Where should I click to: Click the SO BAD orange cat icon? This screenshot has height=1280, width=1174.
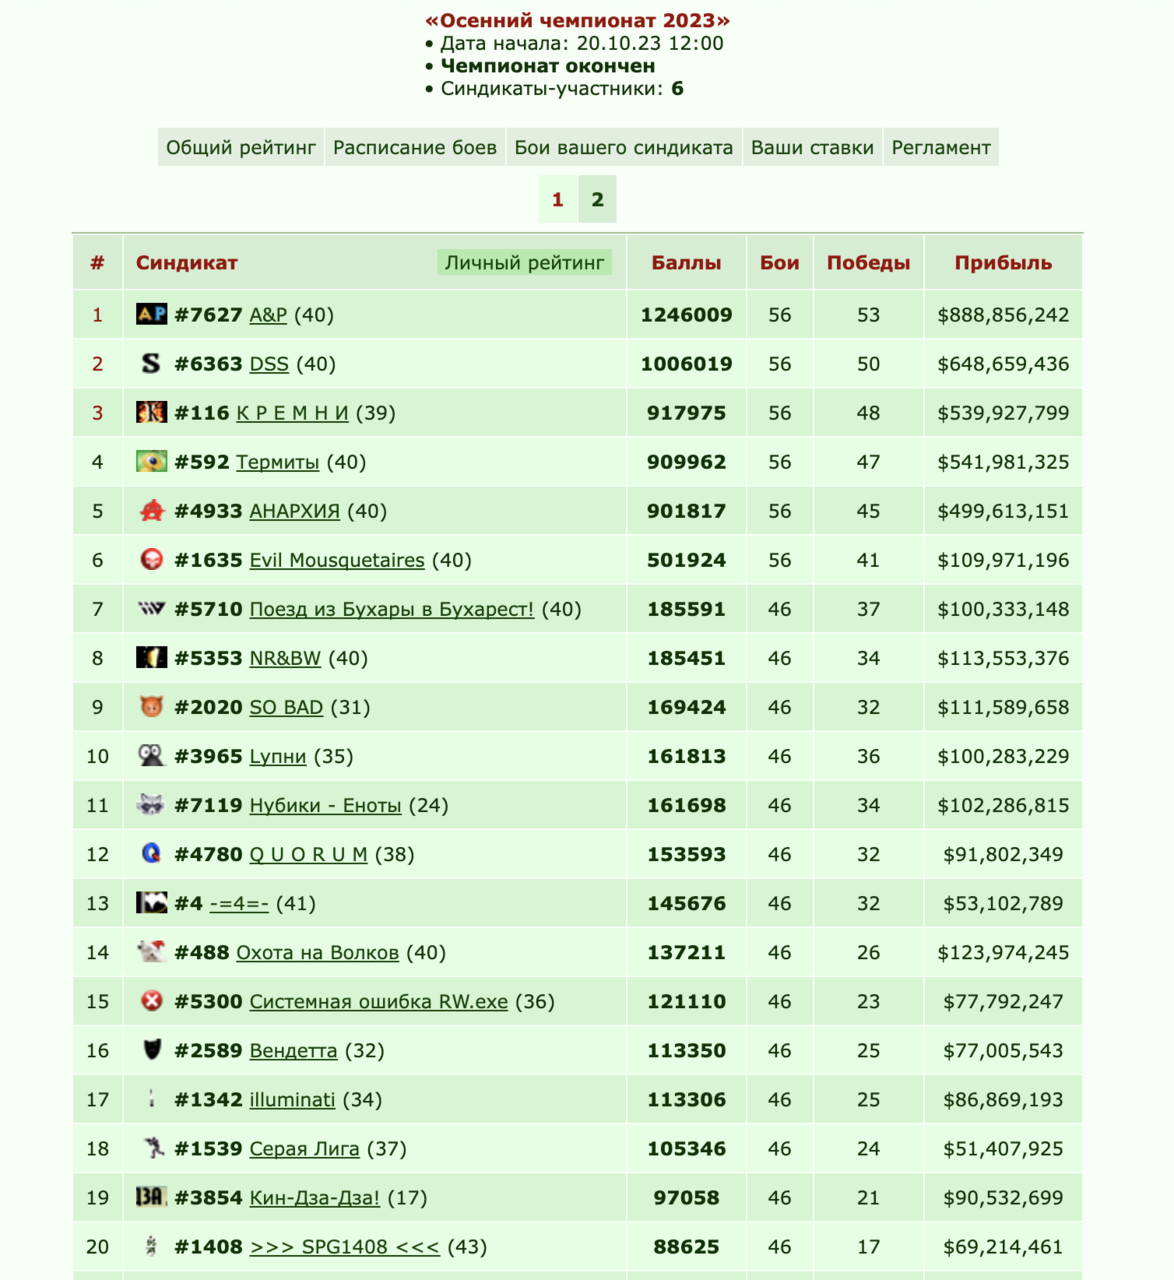(151, 706)
